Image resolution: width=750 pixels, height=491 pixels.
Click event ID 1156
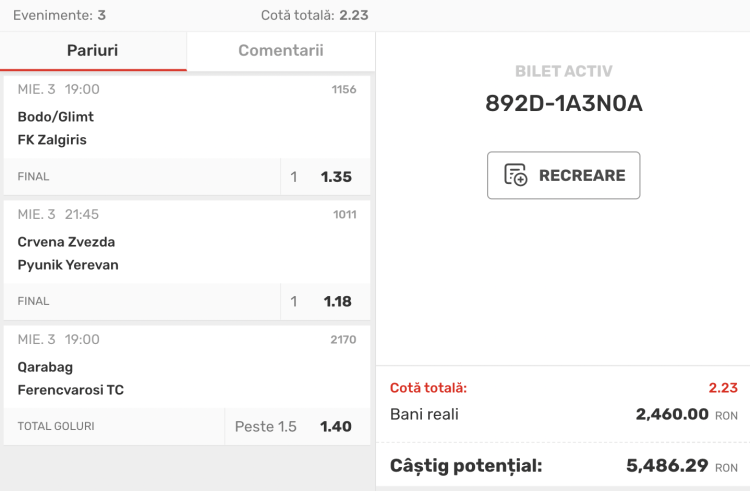344,90
